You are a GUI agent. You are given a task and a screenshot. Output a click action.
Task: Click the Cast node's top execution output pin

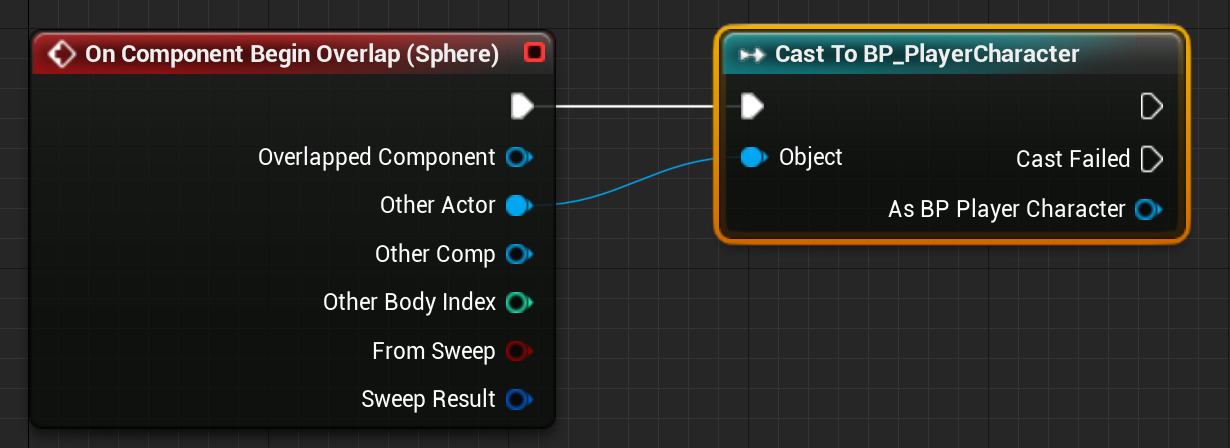point(1151,106)
